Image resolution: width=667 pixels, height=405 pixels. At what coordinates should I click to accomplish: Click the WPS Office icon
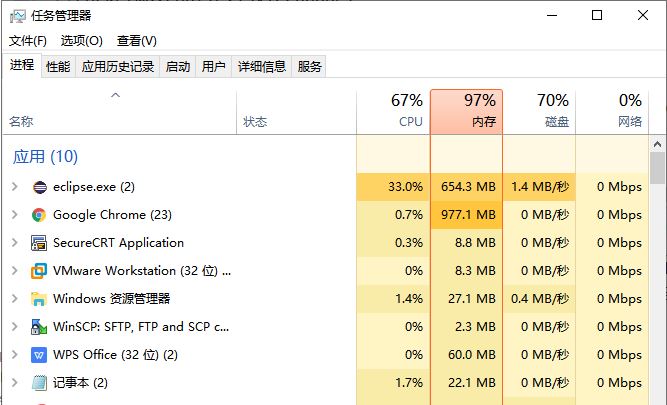39,355
